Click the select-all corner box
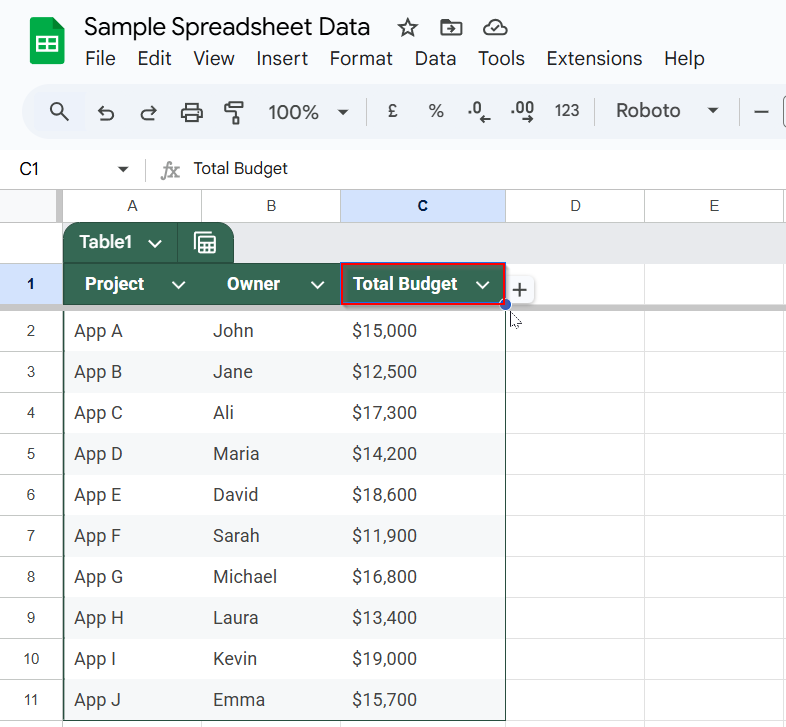The image size is (786, 727). click(x=29, y=206)
